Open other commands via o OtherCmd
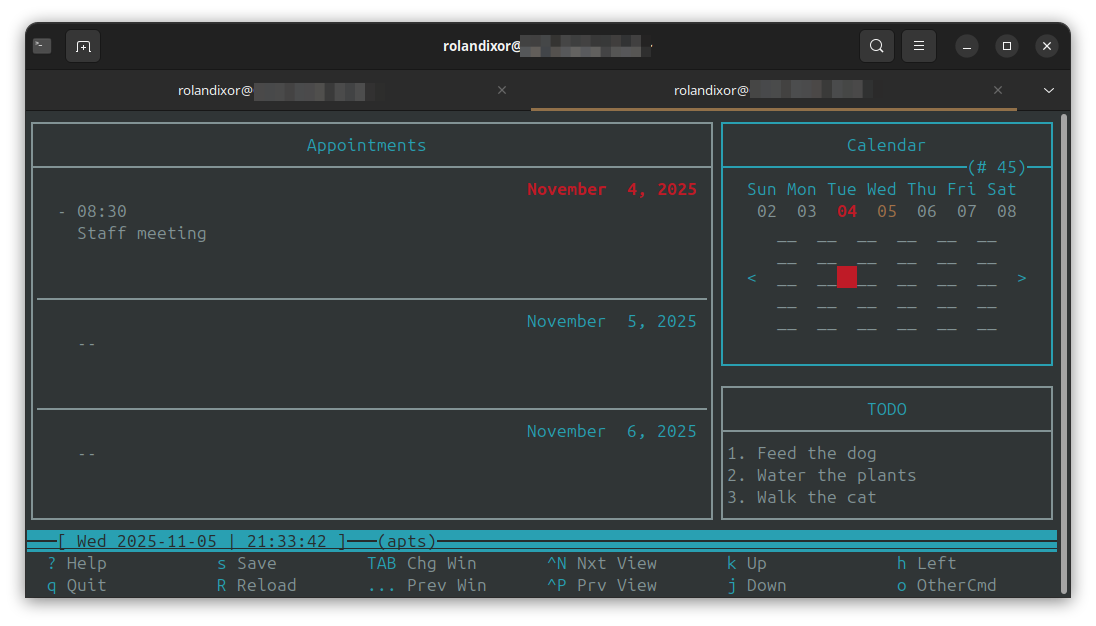Viewport: 1096px width, 626px height. pos(946,585)
